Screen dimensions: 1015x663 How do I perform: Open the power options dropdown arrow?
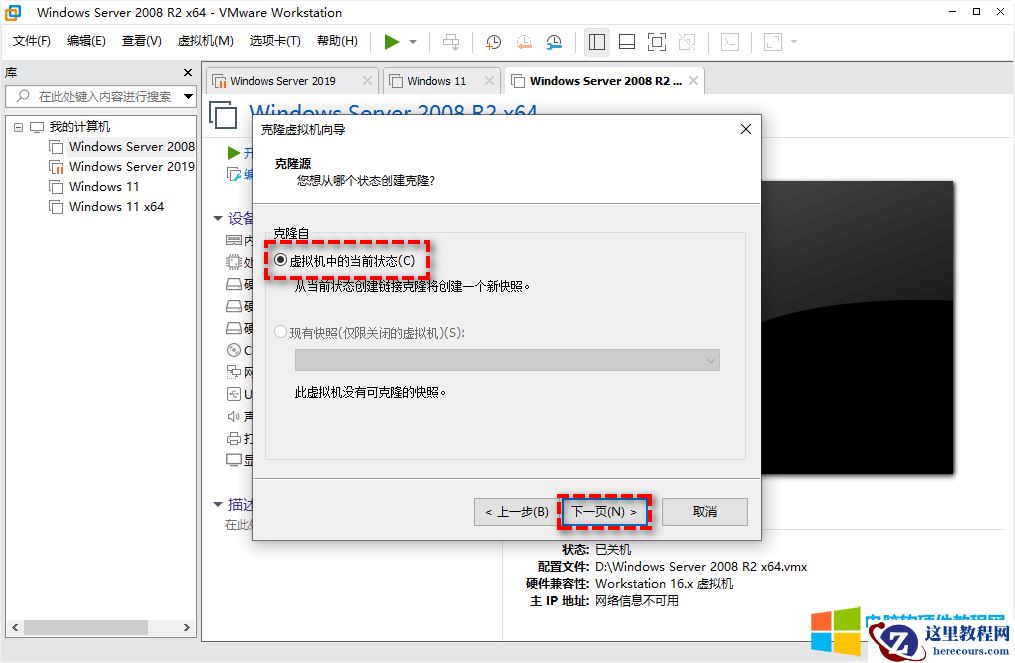click(x=413, y=42)
